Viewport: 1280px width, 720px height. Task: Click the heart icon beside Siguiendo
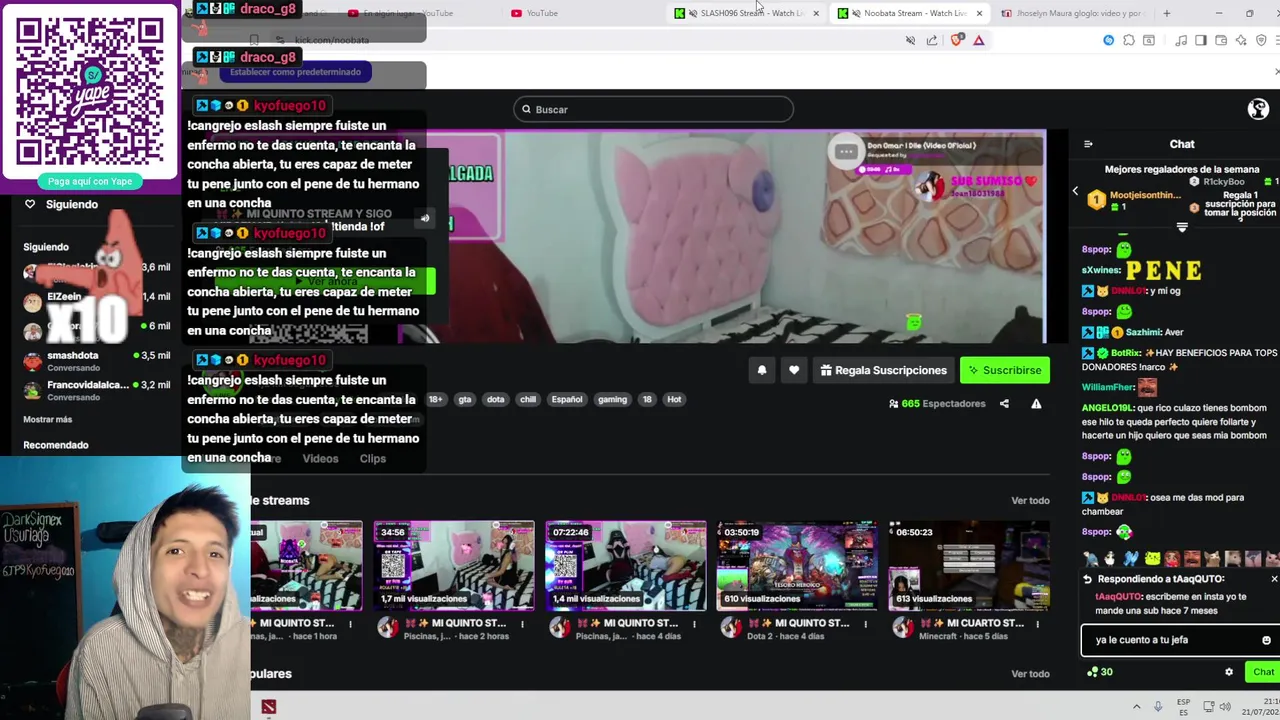point(30,204)
